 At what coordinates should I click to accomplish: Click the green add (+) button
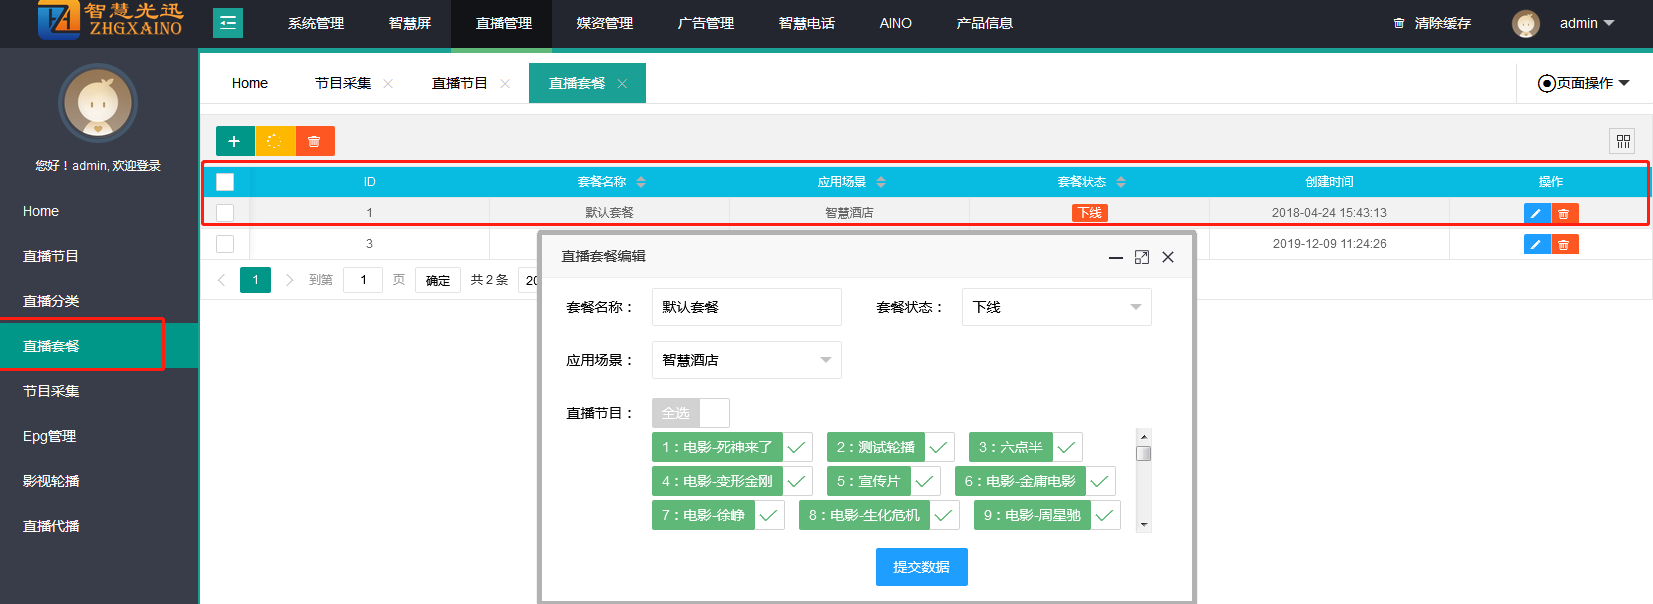pyautogui.click(x=234, y=141)
